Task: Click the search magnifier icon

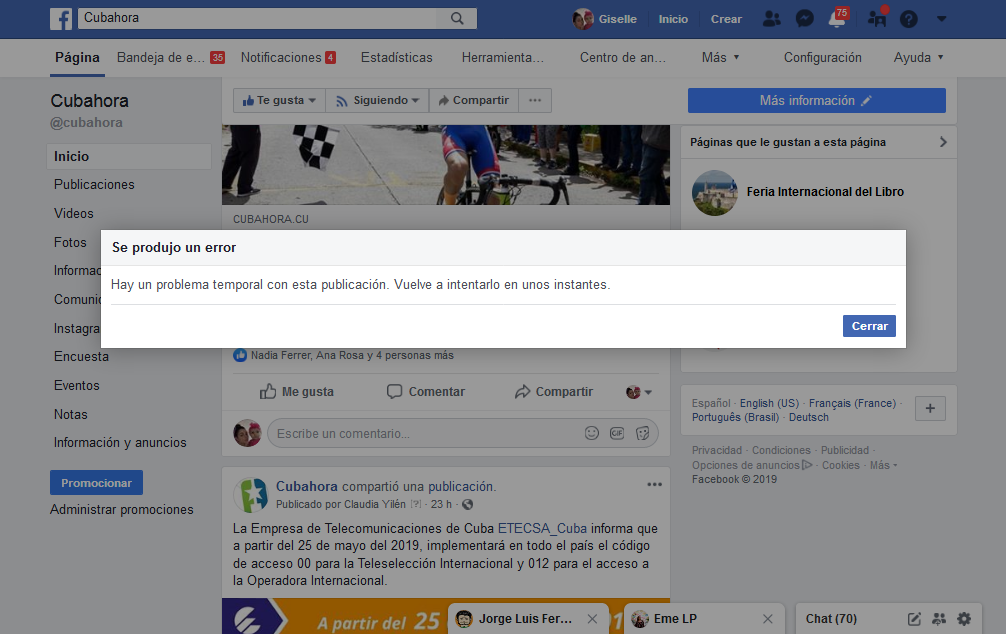Action: (x=457, y=19)
